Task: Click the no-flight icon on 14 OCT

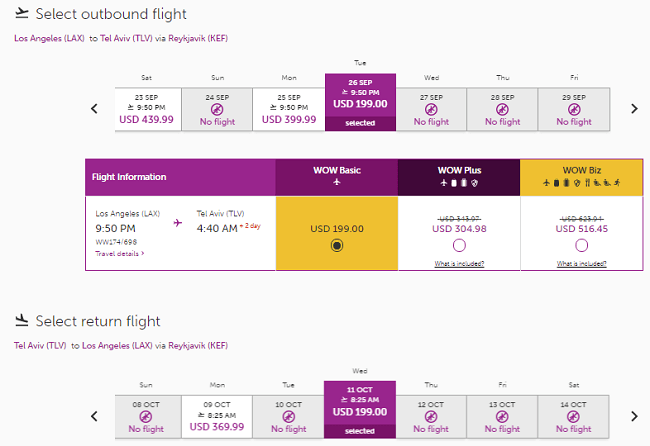Action: pos(573,417)
